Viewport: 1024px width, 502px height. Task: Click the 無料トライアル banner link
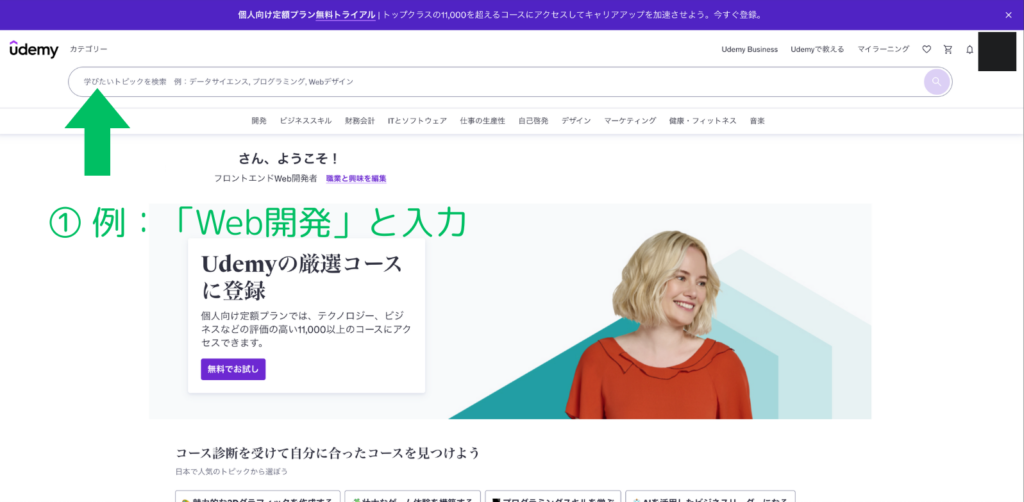click(345, 14)
